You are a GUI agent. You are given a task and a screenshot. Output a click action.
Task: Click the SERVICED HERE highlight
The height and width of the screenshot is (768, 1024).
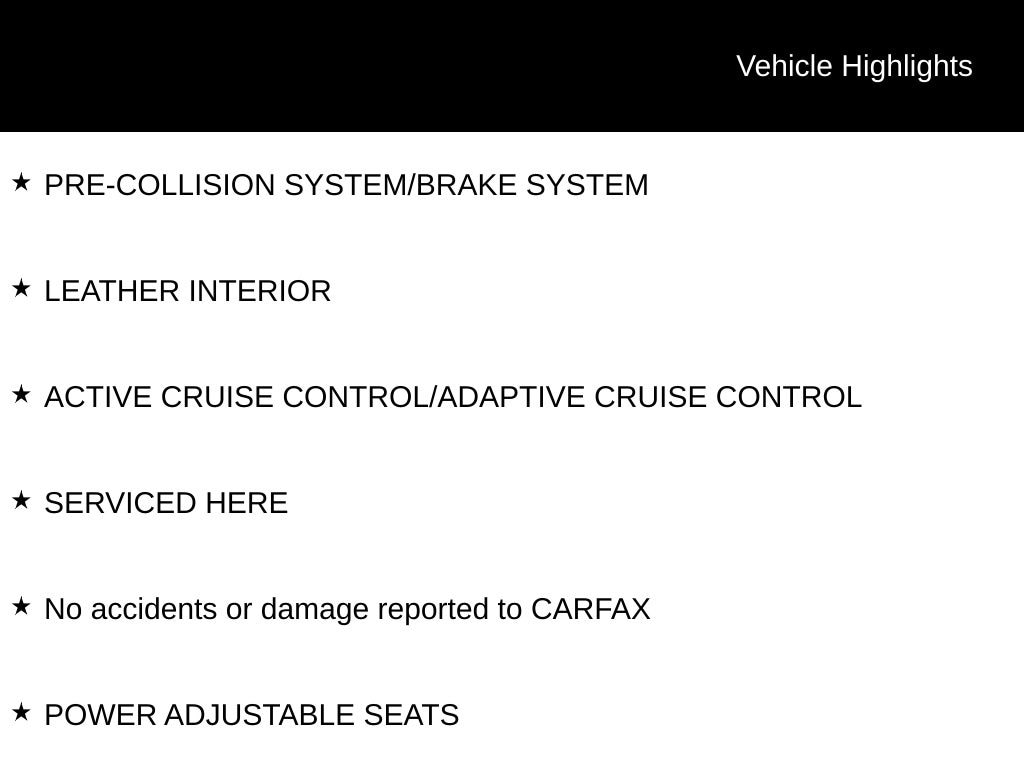(166, 503)
